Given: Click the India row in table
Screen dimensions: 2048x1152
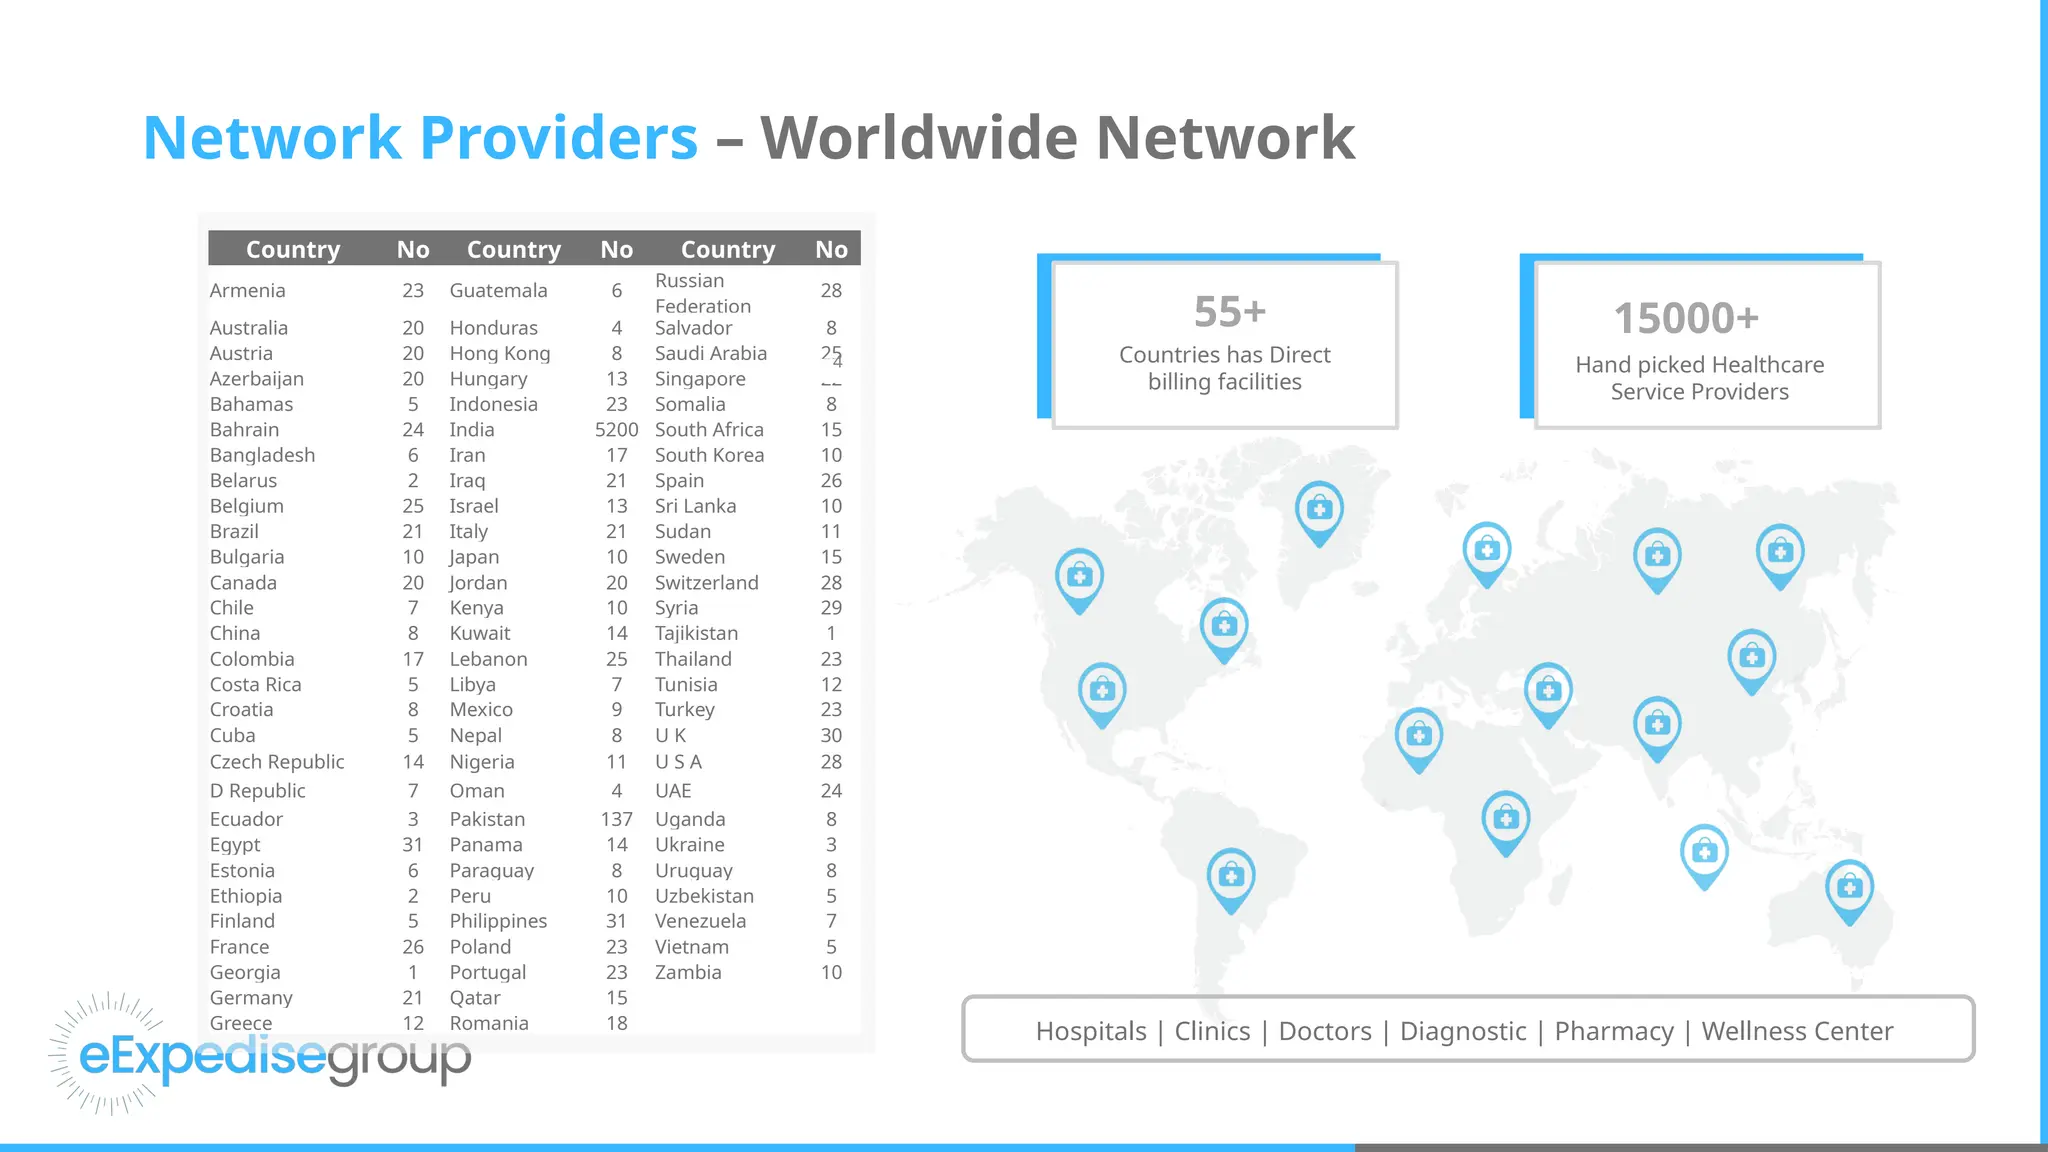Looking at the screenshot, I should (x=472, y=430).
